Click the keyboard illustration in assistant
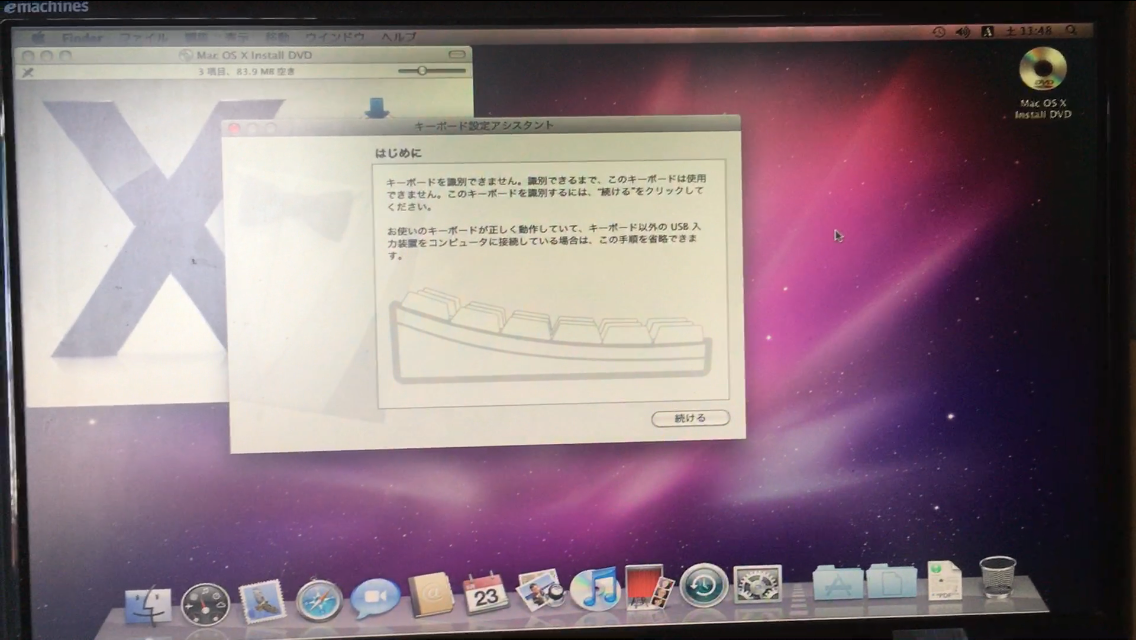 coord(551,336)
